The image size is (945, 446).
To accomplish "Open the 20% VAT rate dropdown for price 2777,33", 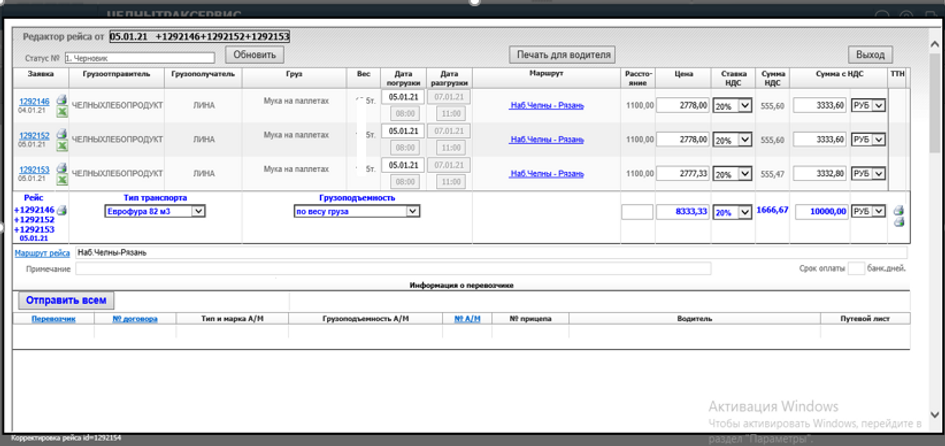I will point(732,174).
